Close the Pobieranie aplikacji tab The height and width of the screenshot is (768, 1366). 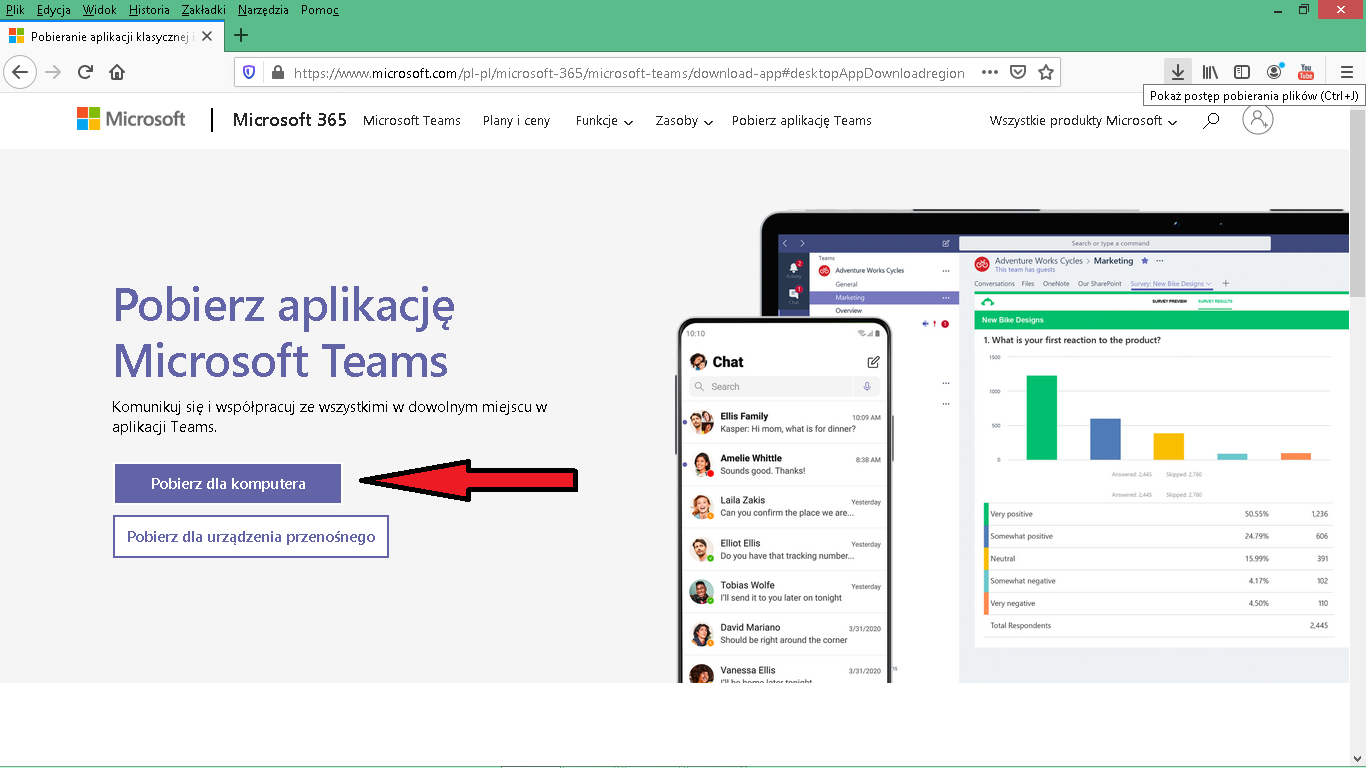(207, 36)
